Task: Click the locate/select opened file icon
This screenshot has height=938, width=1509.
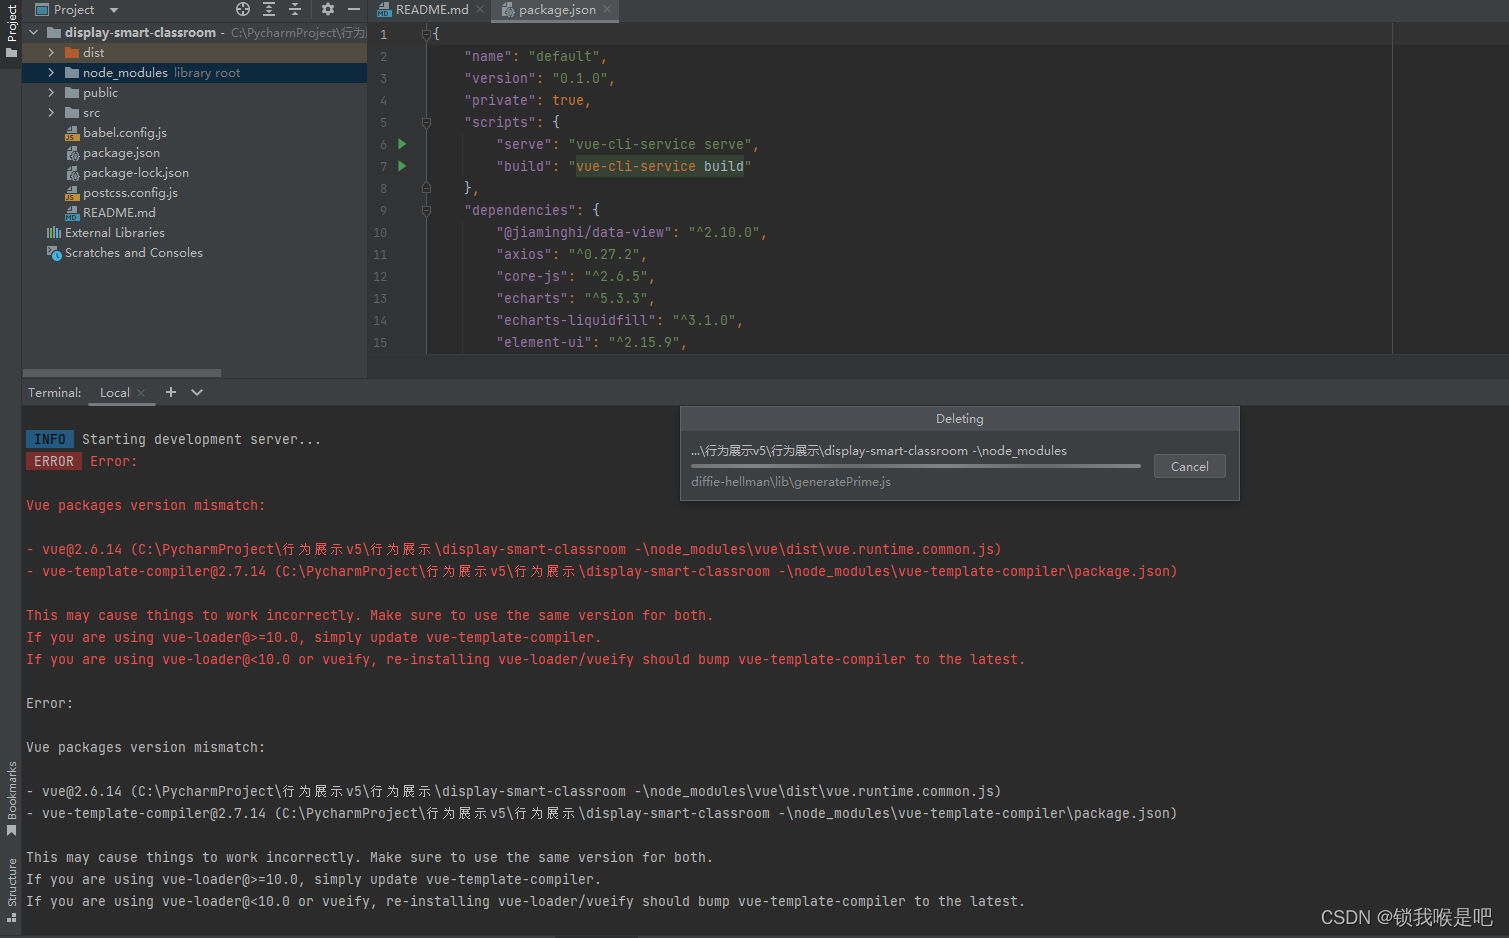Action: [x=243, y=9]
